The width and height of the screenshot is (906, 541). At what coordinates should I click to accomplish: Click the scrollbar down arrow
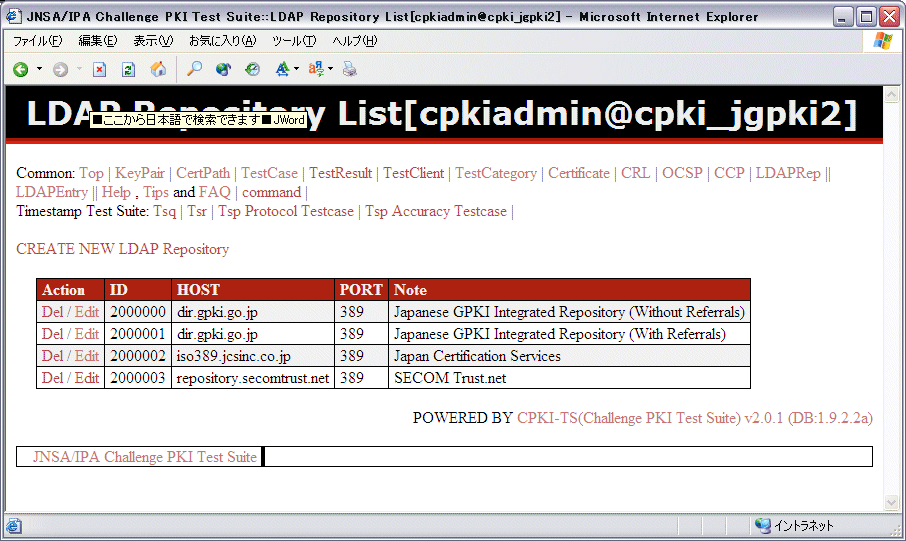pyautogui.click(x=892, y=503)
